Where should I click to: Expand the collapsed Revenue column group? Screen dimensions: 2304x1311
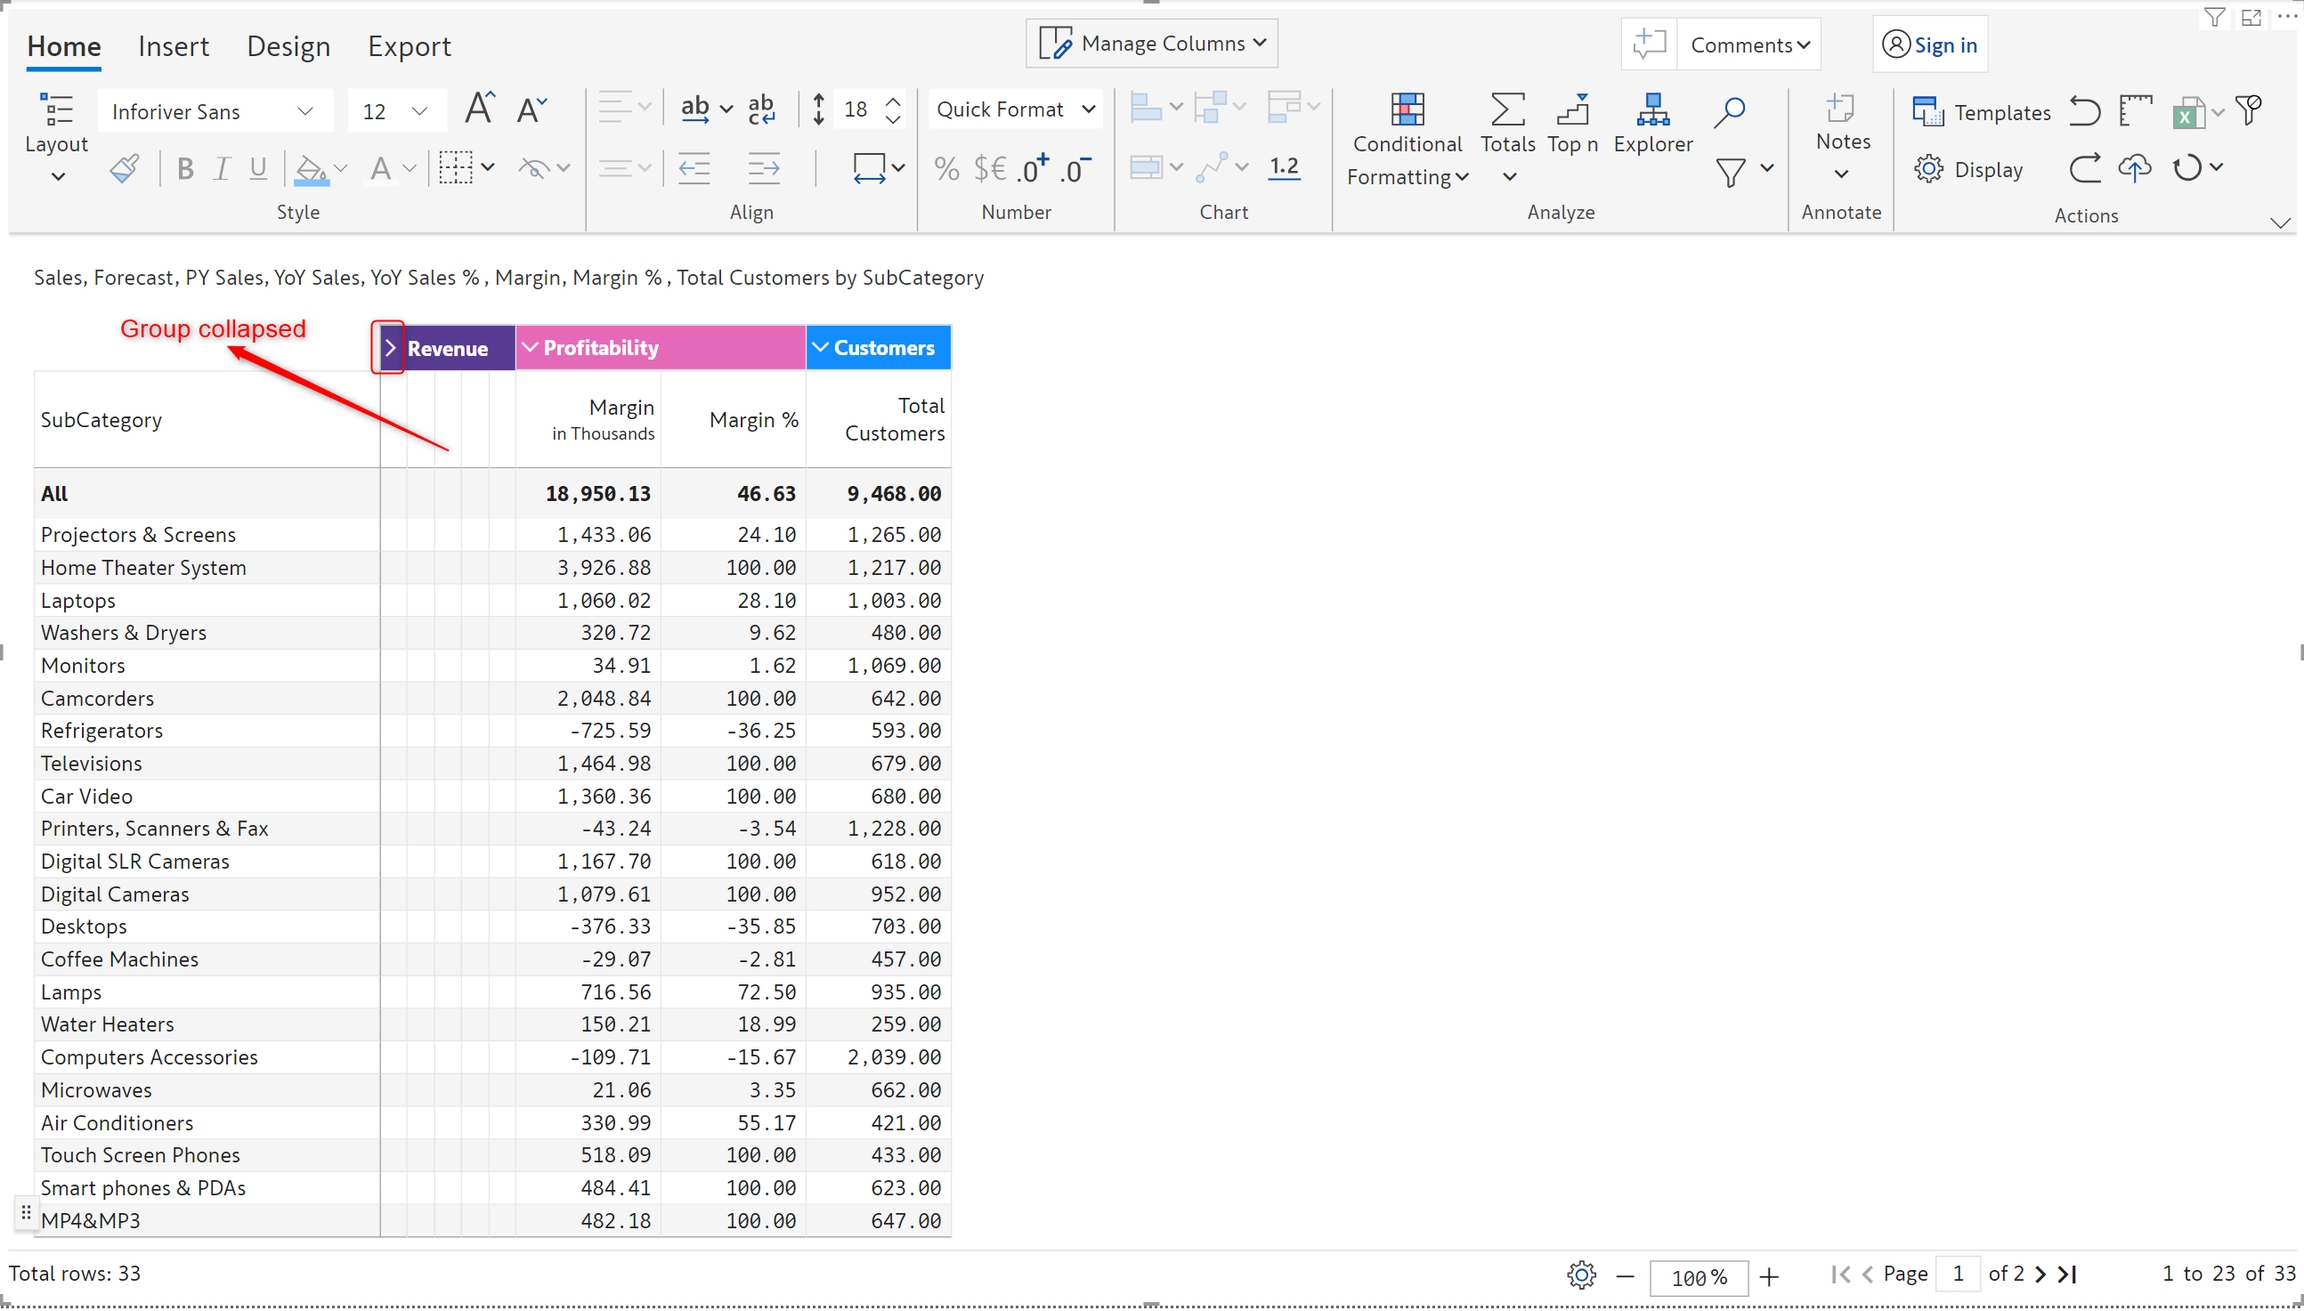coord(390,348)
